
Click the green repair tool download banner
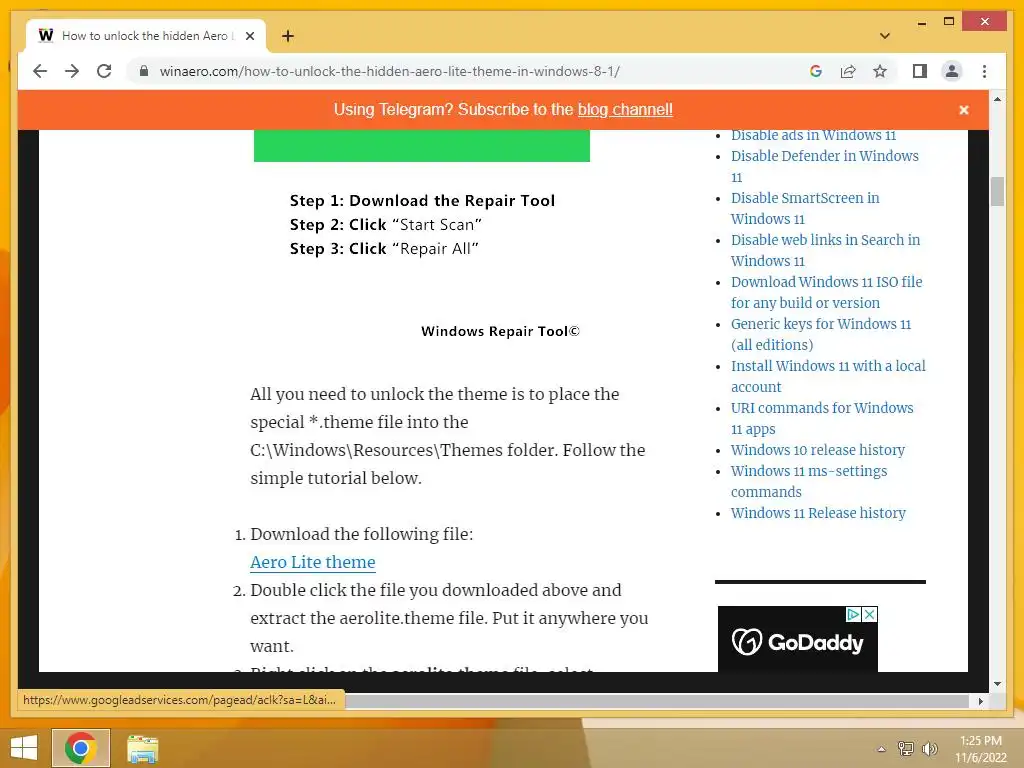click(422, 145)
